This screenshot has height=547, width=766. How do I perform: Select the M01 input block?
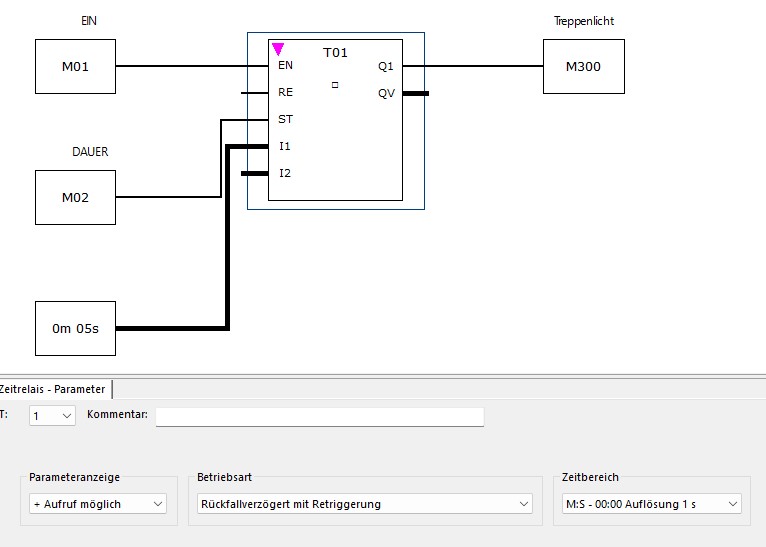click(x=75, y=67)
